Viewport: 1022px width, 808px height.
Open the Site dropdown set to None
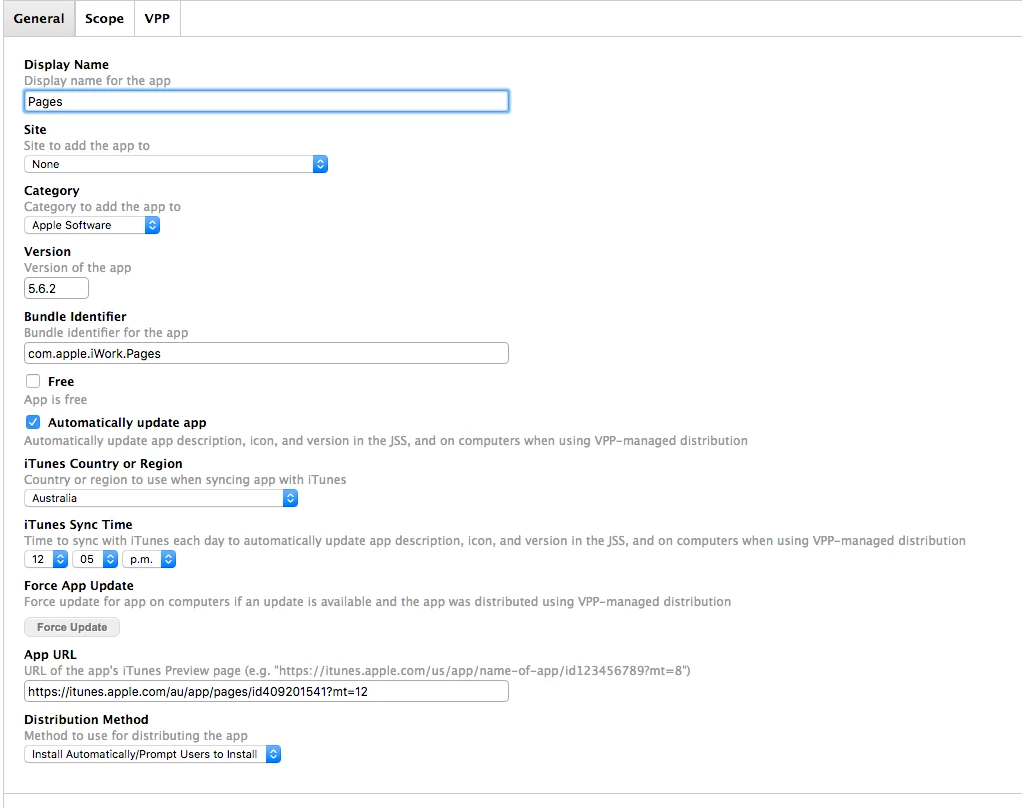(176, 164)
